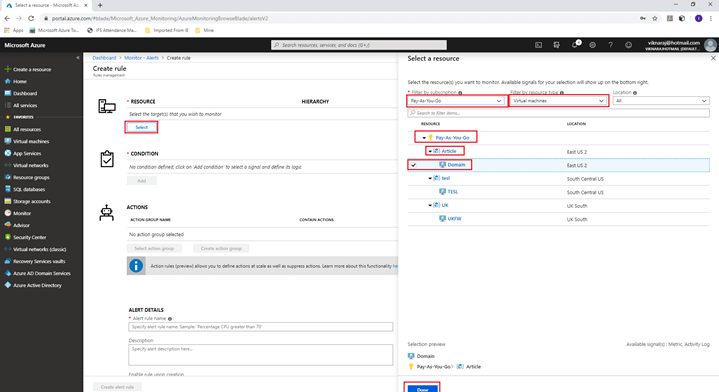Click blue info icon in action rules banner
Screen dimensions: 719x392
[136, 266]
